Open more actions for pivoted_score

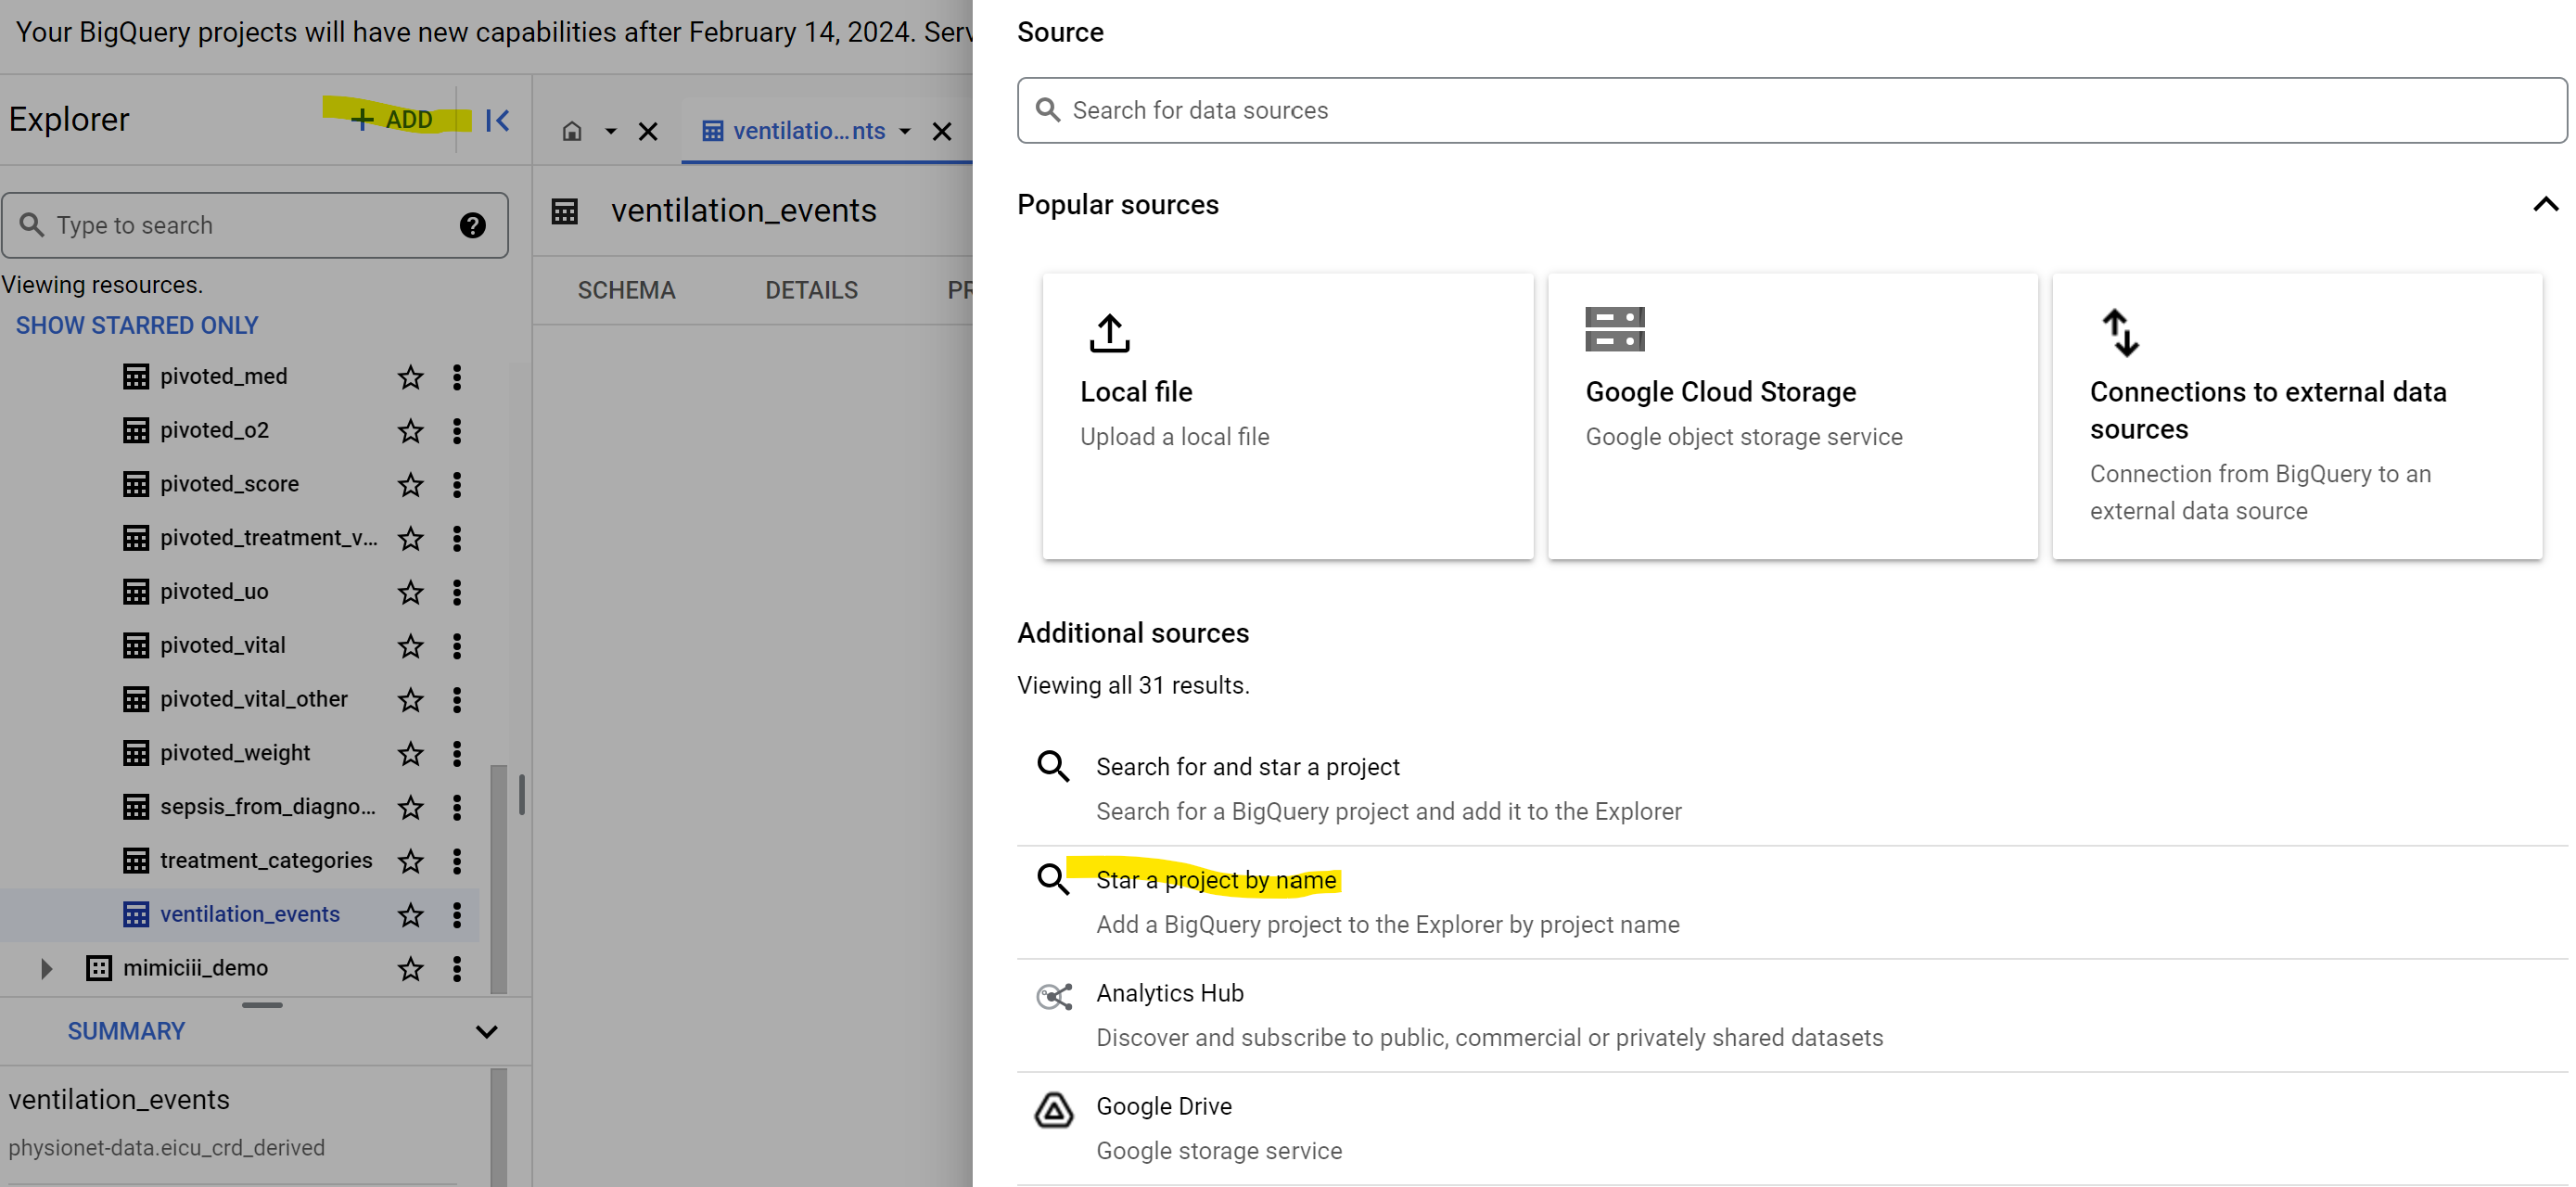pos(457,485)
